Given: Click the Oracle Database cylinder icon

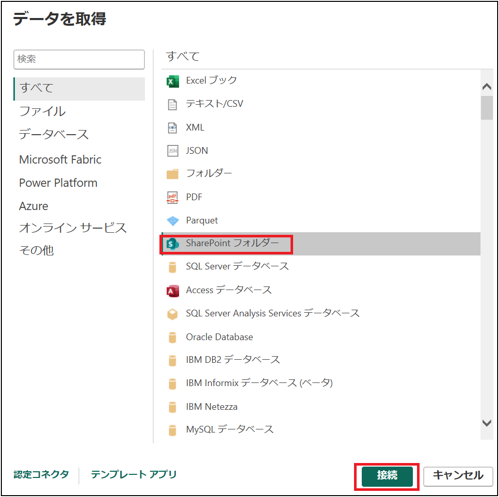Looking at the screenshot, I should (x=172, y=337).
